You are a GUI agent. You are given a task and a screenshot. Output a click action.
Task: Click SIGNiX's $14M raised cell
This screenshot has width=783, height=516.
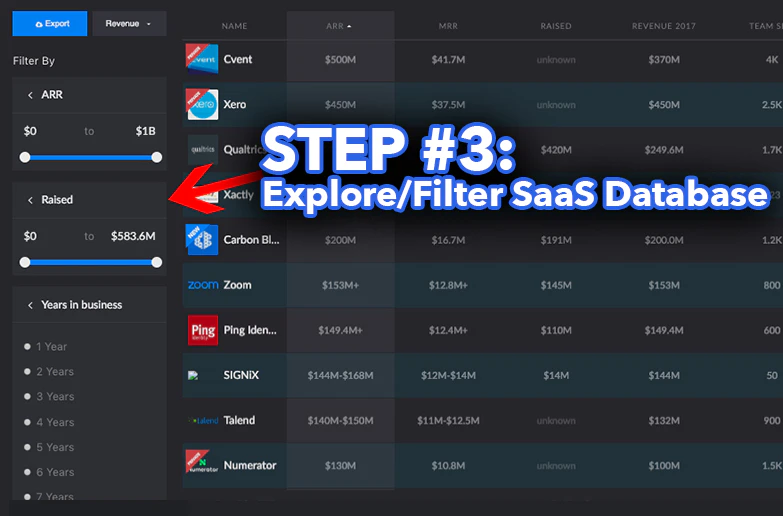tap(556, 376)
